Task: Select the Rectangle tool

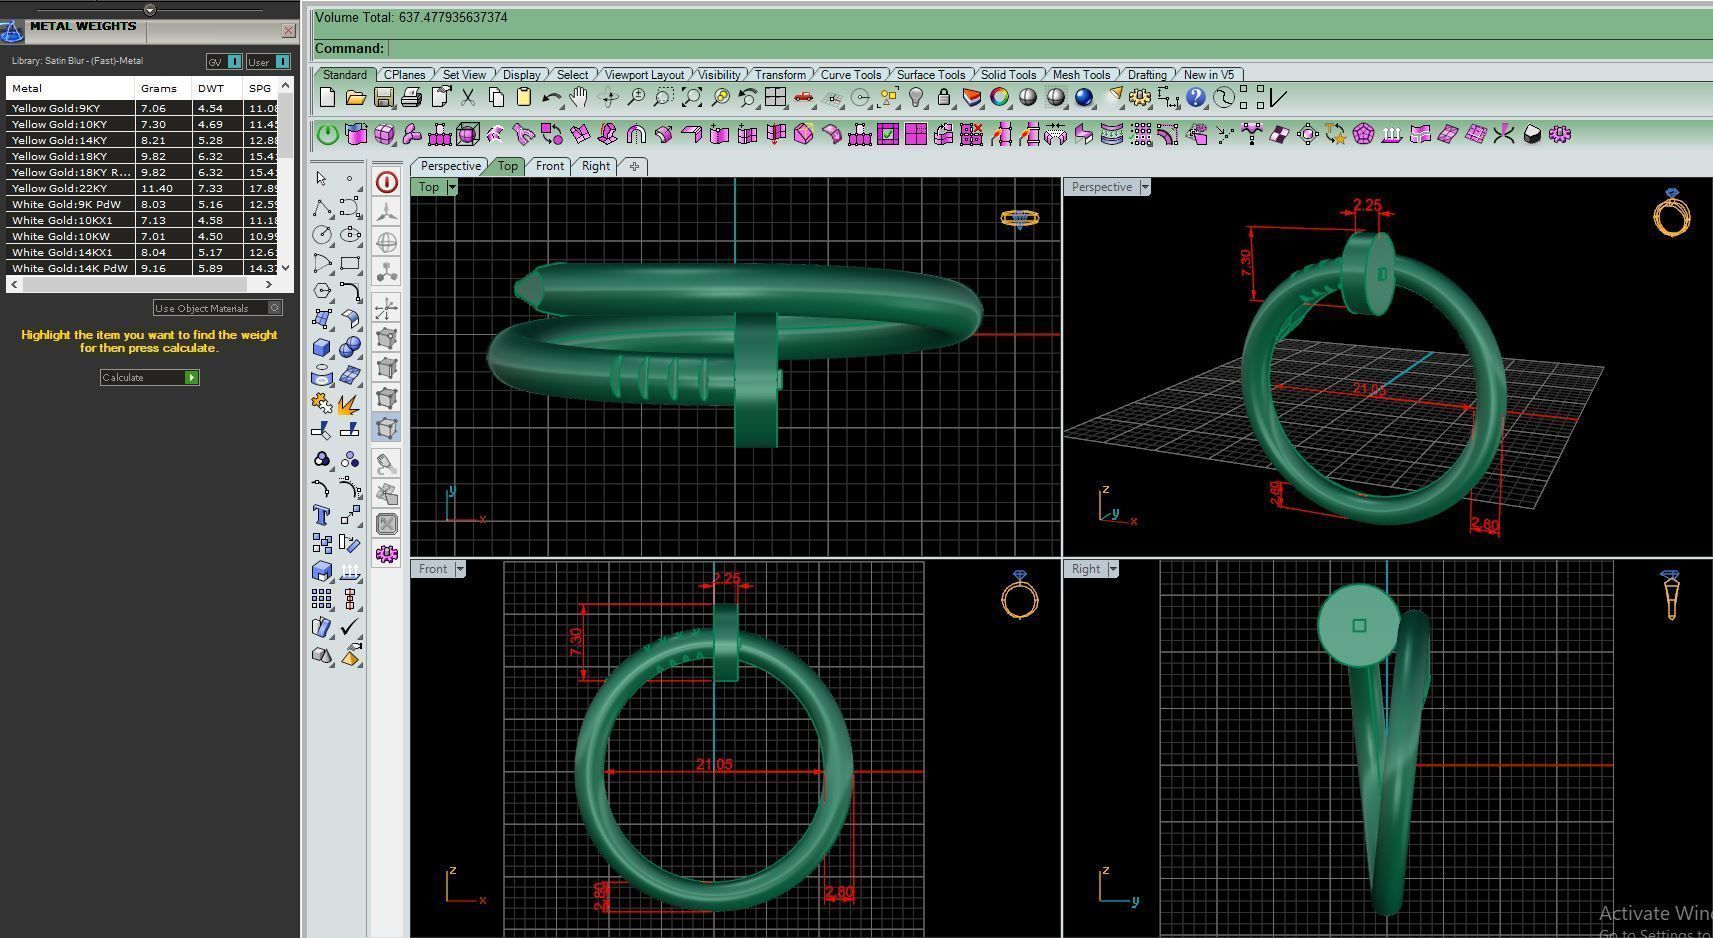Action: click(x=350, y=264)
